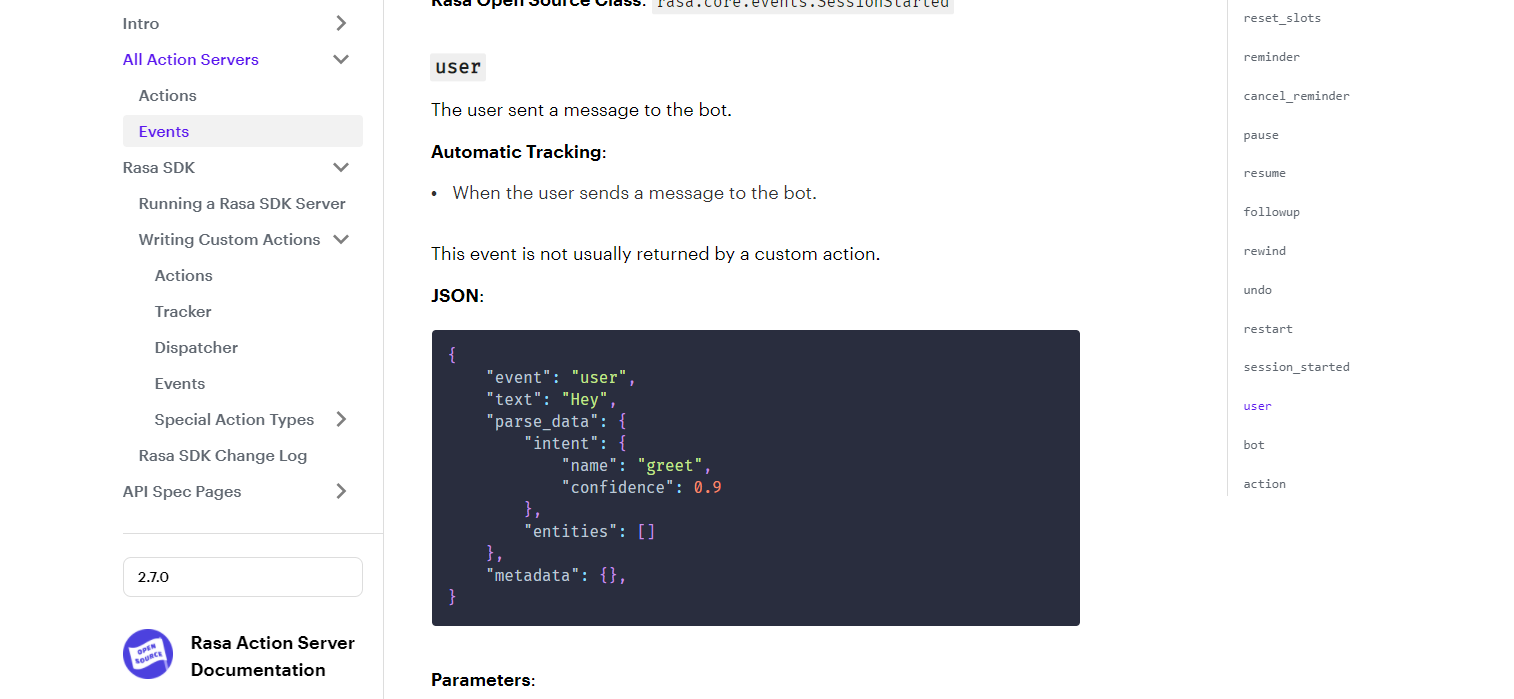
Task: Expand the Intro section chevron
Action: tap(341, 23)
